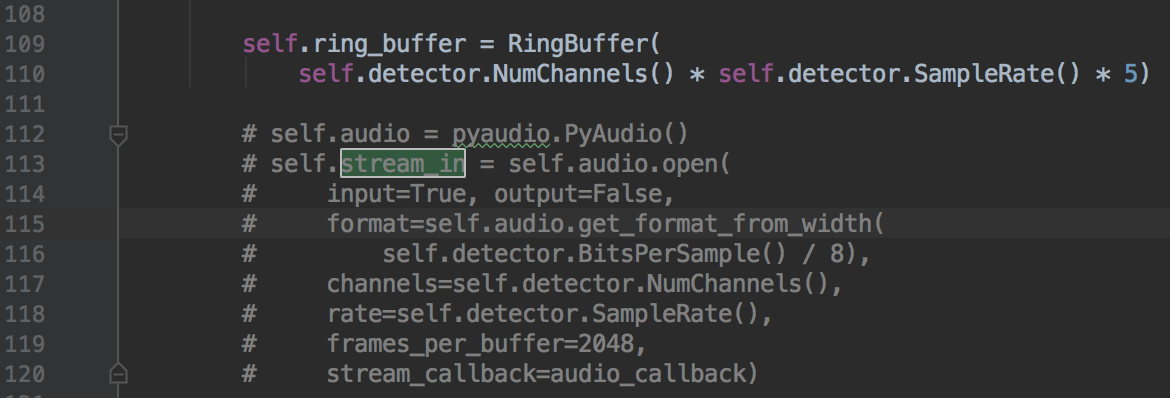Click line number 109 in the gutter
1170x398 pixels.
pyautogui.click(x=25, y=44)
